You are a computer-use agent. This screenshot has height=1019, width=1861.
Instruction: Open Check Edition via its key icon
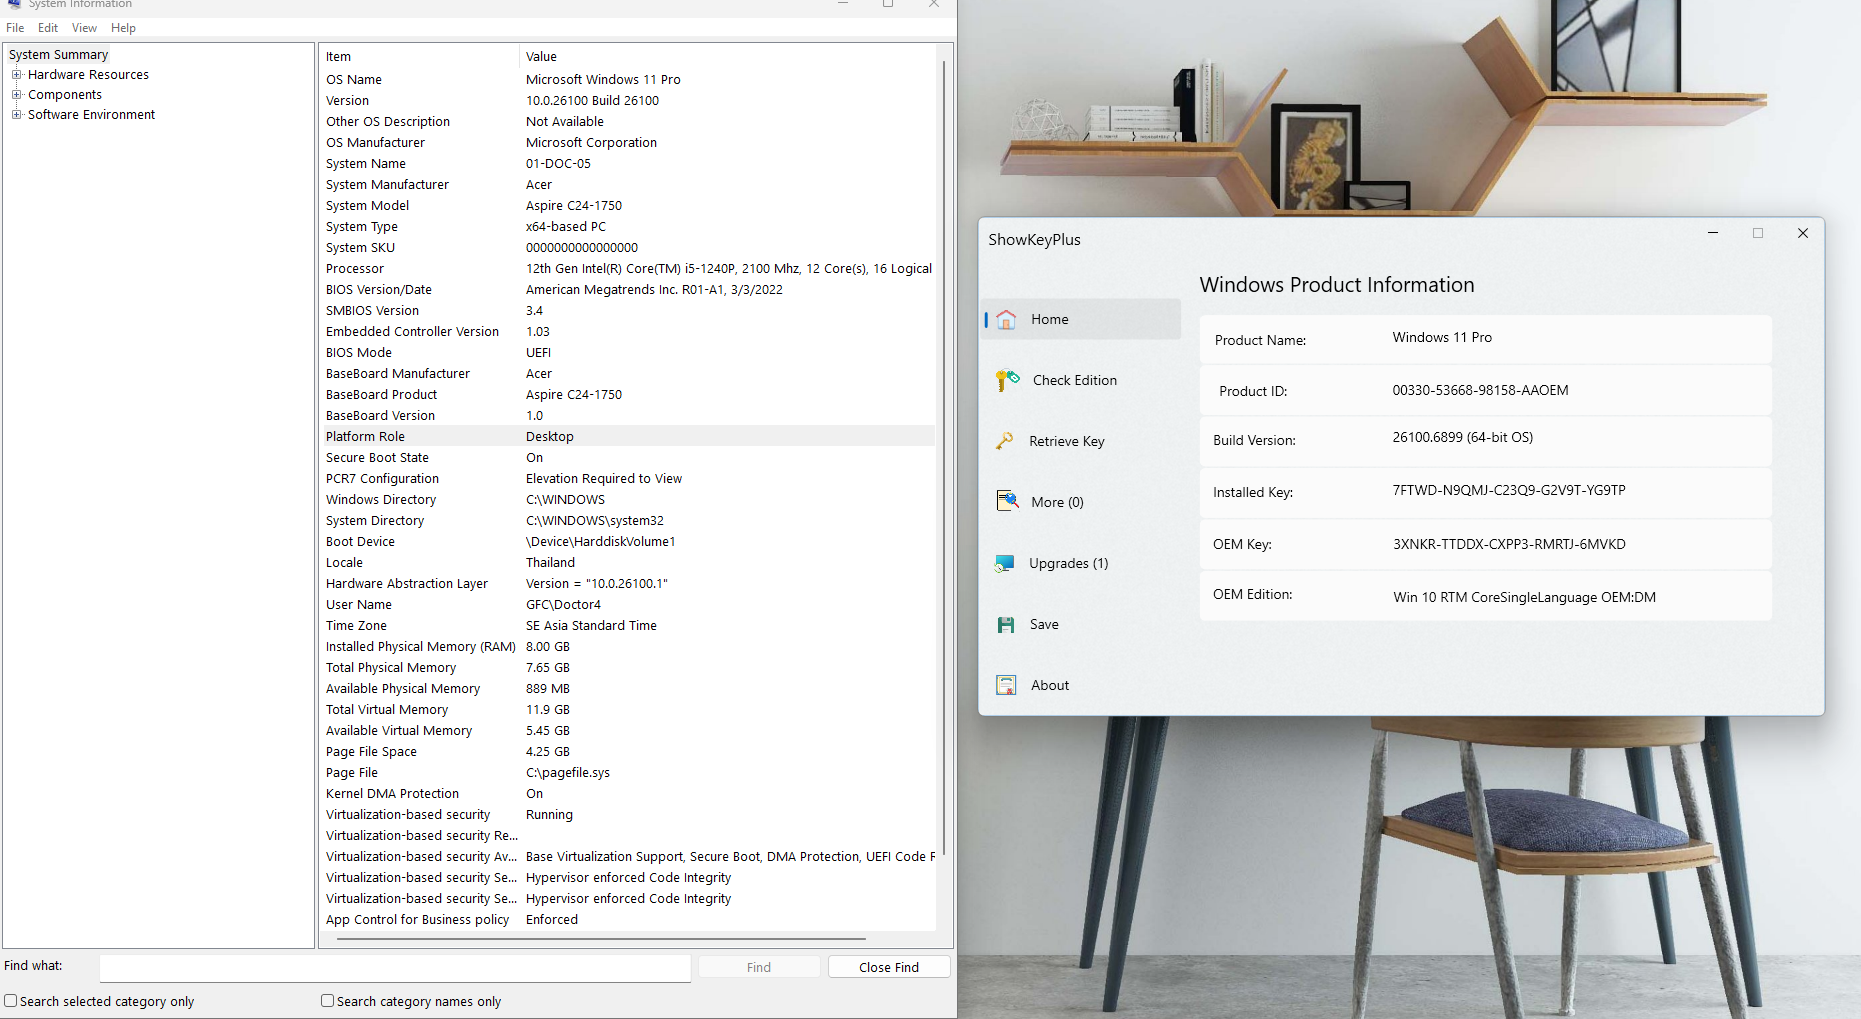1007,380
